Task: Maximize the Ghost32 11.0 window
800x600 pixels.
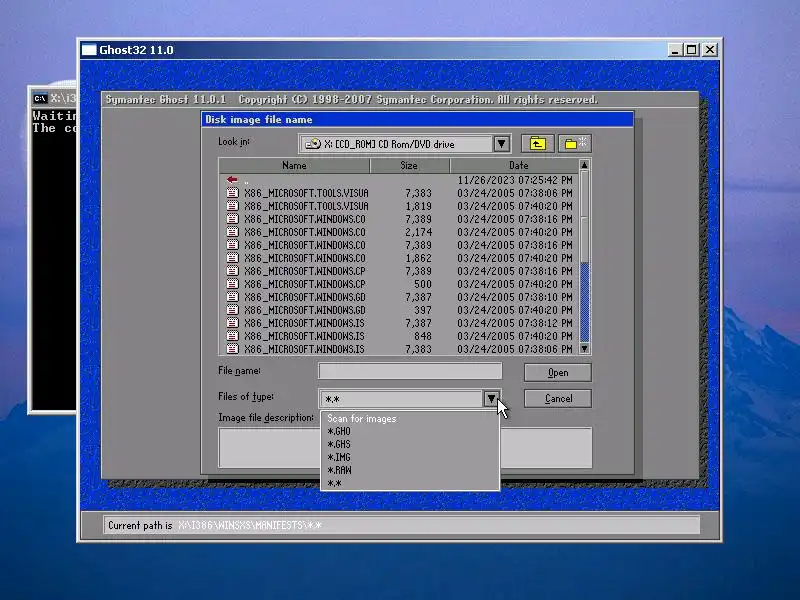Action: pyautogui.click(x=692, y=49)
